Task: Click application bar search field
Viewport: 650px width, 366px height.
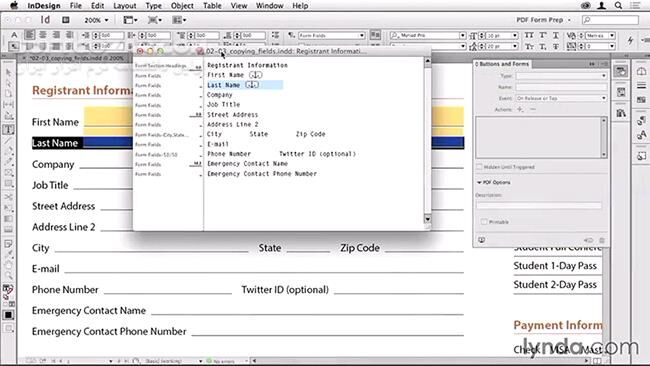Action: pyautogui.click(x=610, y=20)
